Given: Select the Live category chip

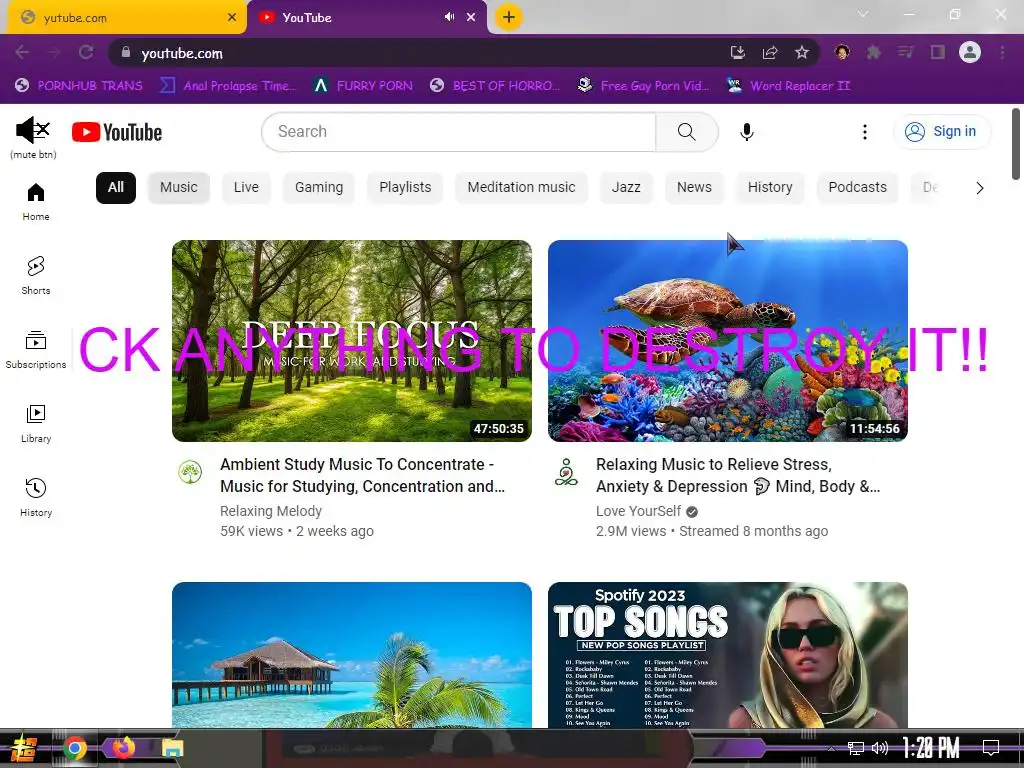Looking at the screenshot, I should click(246, 187).
